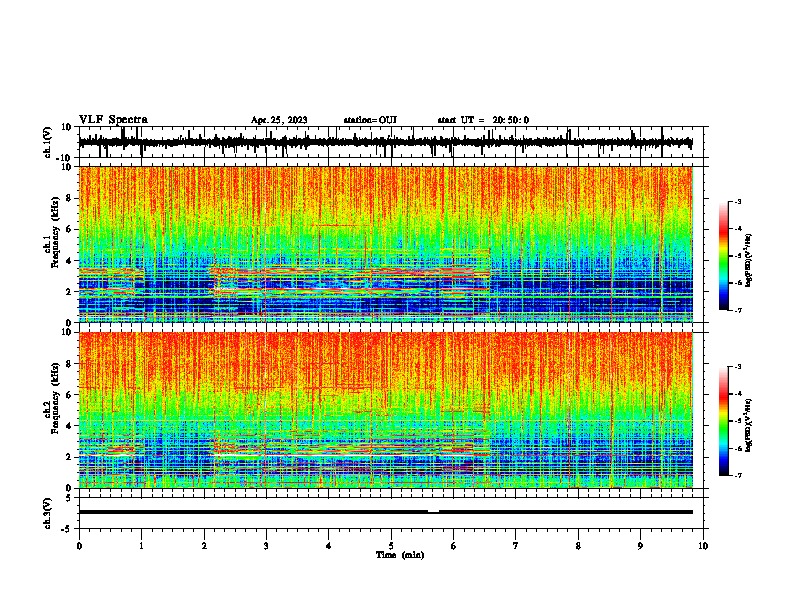The height and width of the screenshot is (612, 792).
Task: Click the 'ch.1(V)' waveform axis label
Action: (x=48, y=142)
